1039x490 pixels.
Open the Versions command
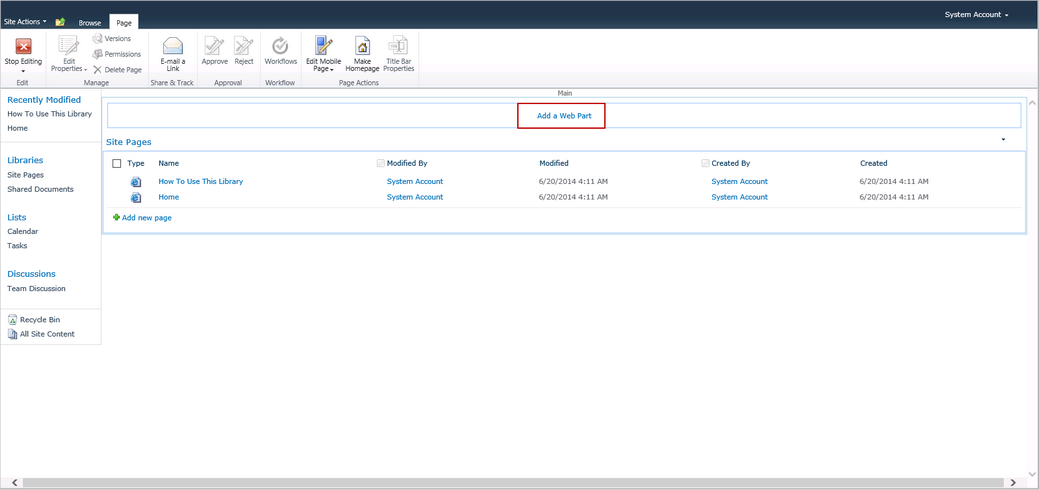pyautogui.click(x=111, y=38)
